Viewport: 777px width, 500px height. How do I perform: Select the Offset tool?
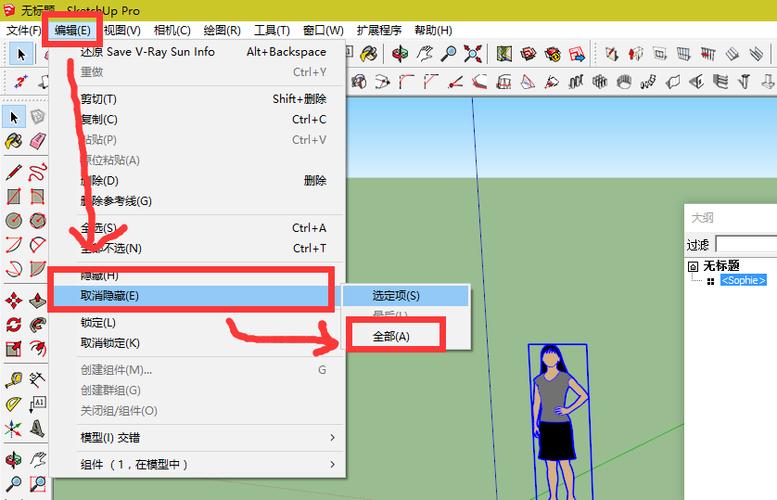pos(38,349)
